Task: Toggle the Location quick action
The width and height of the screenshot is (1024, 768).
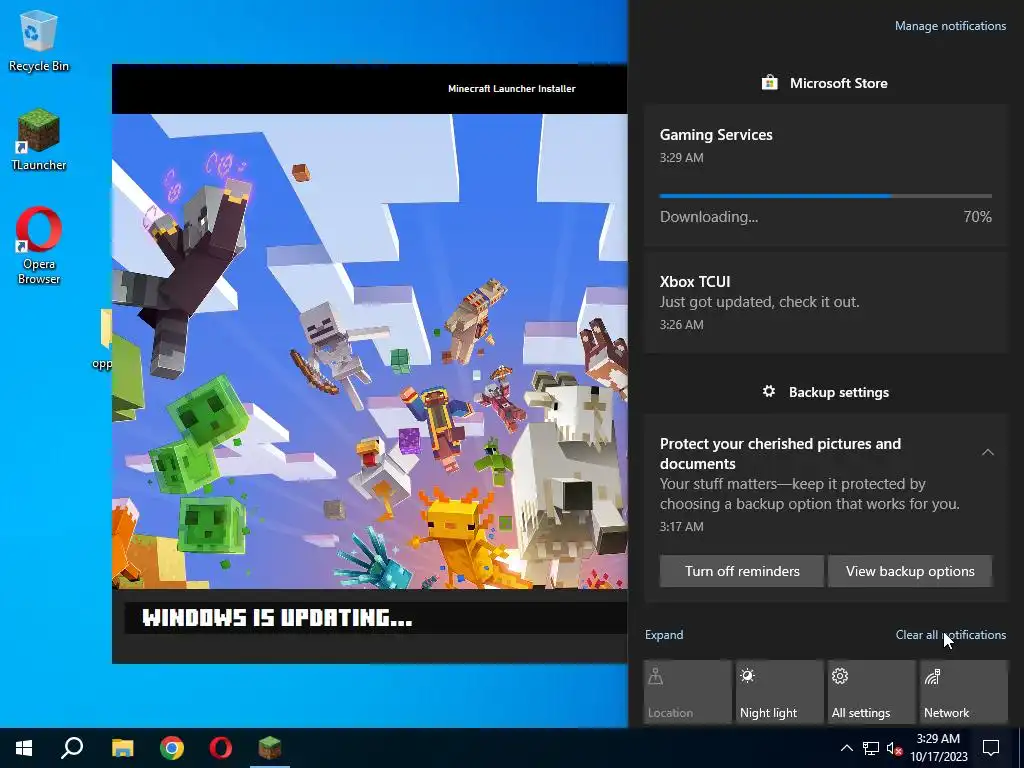Action: pos(687,692)
